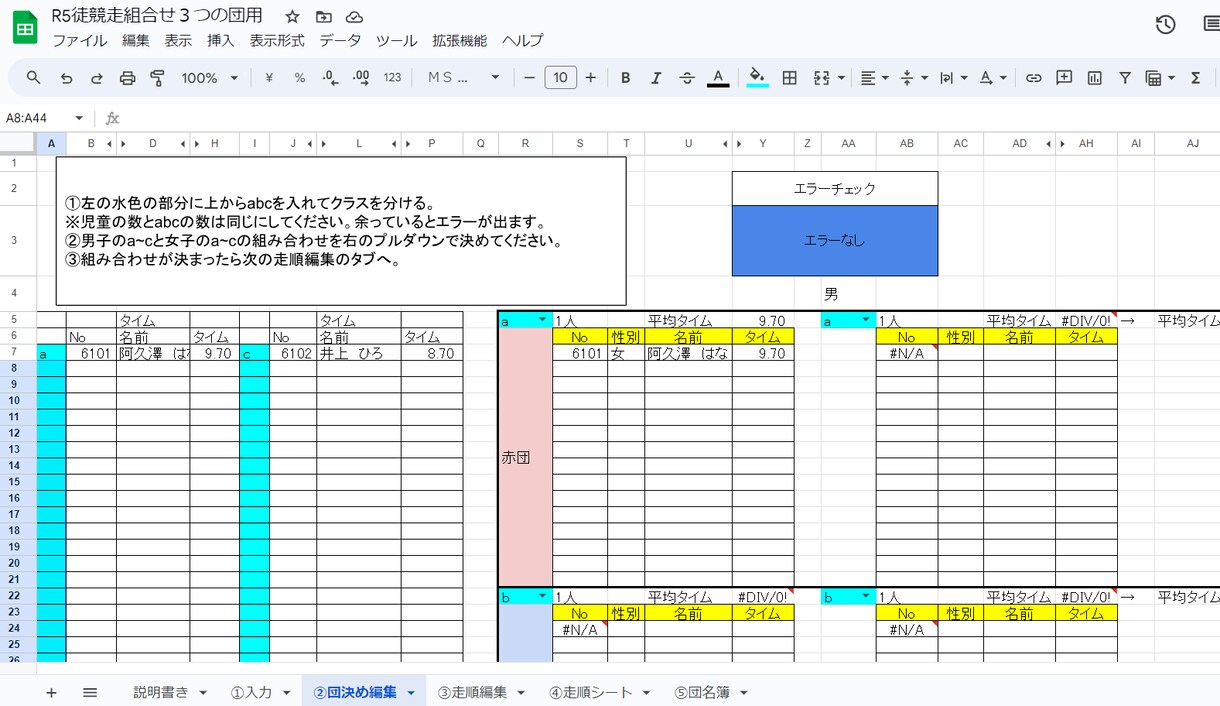This screenshot has height=706, width=1220.
Task: Open the comments panel icon
Action: [x=1210, y=26]
